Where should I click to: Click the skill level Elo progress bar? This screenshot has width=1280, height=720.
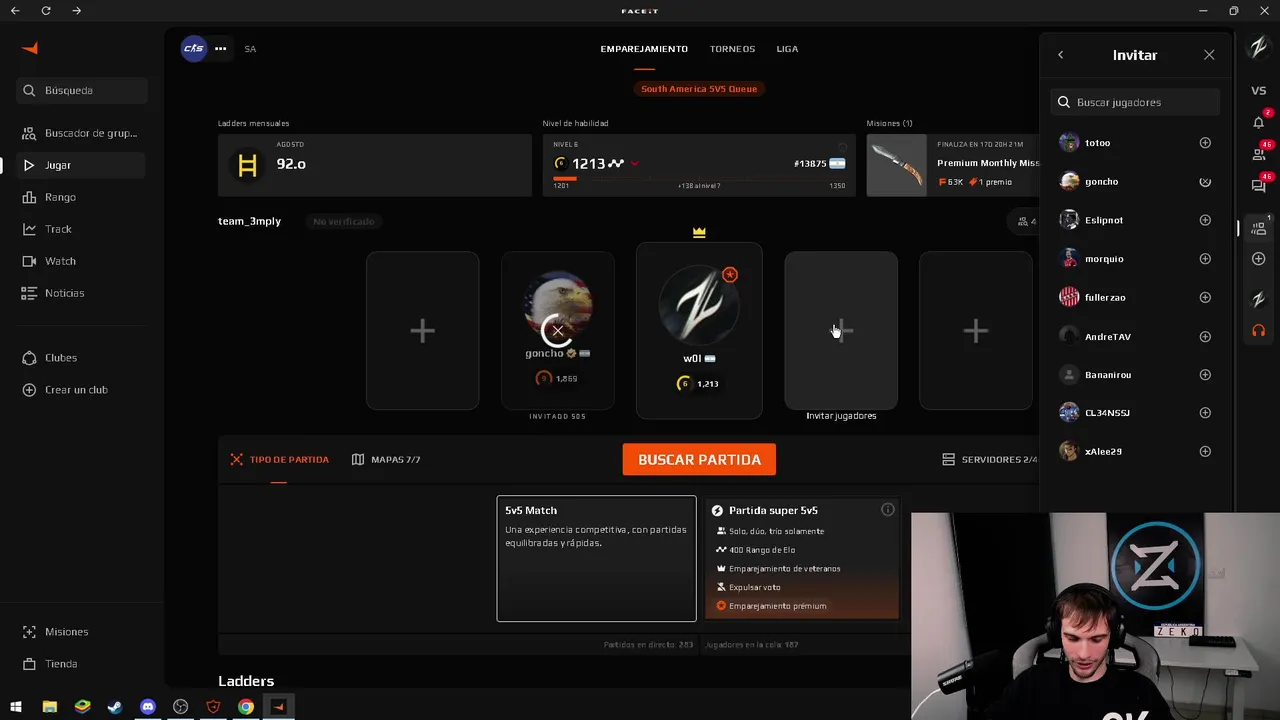(x=699, y=179)
